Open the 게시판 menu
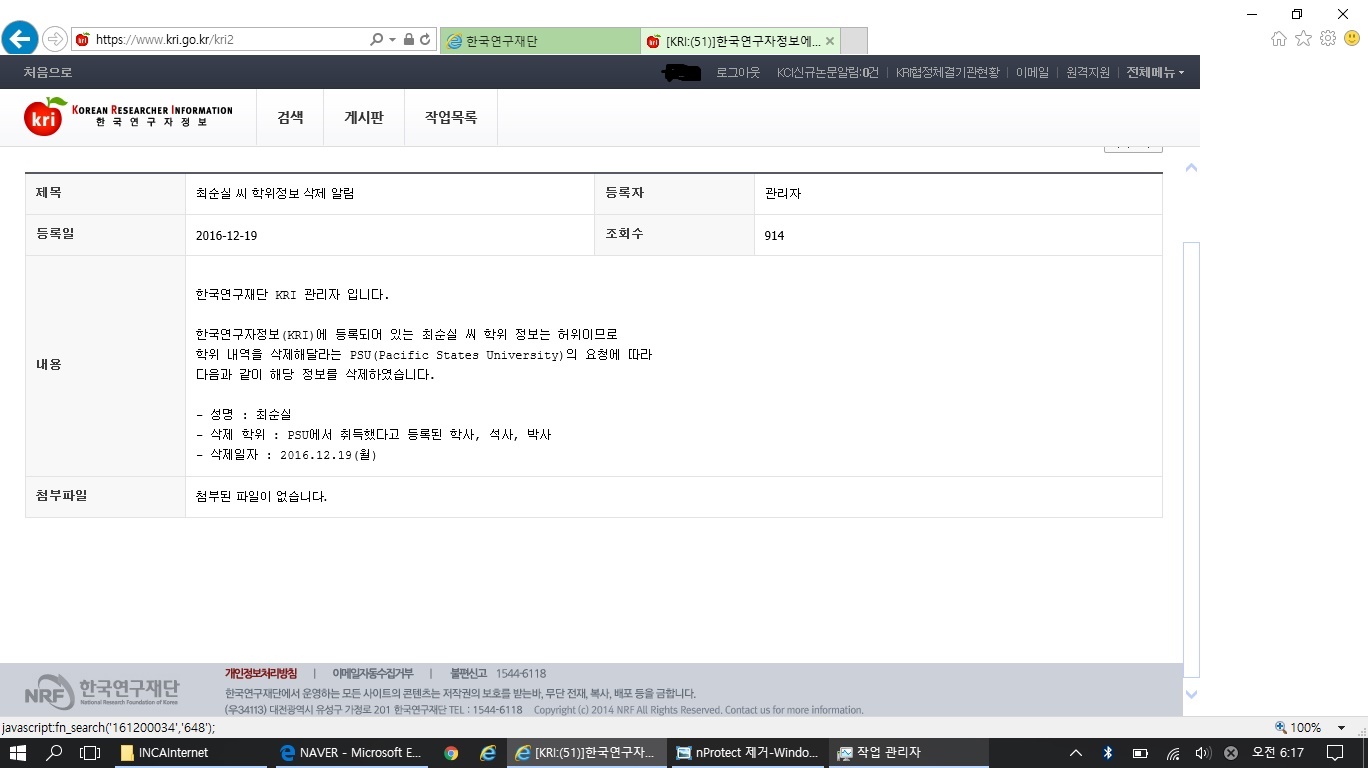This screenshot has height=768, width=1368. coord(364,117)
